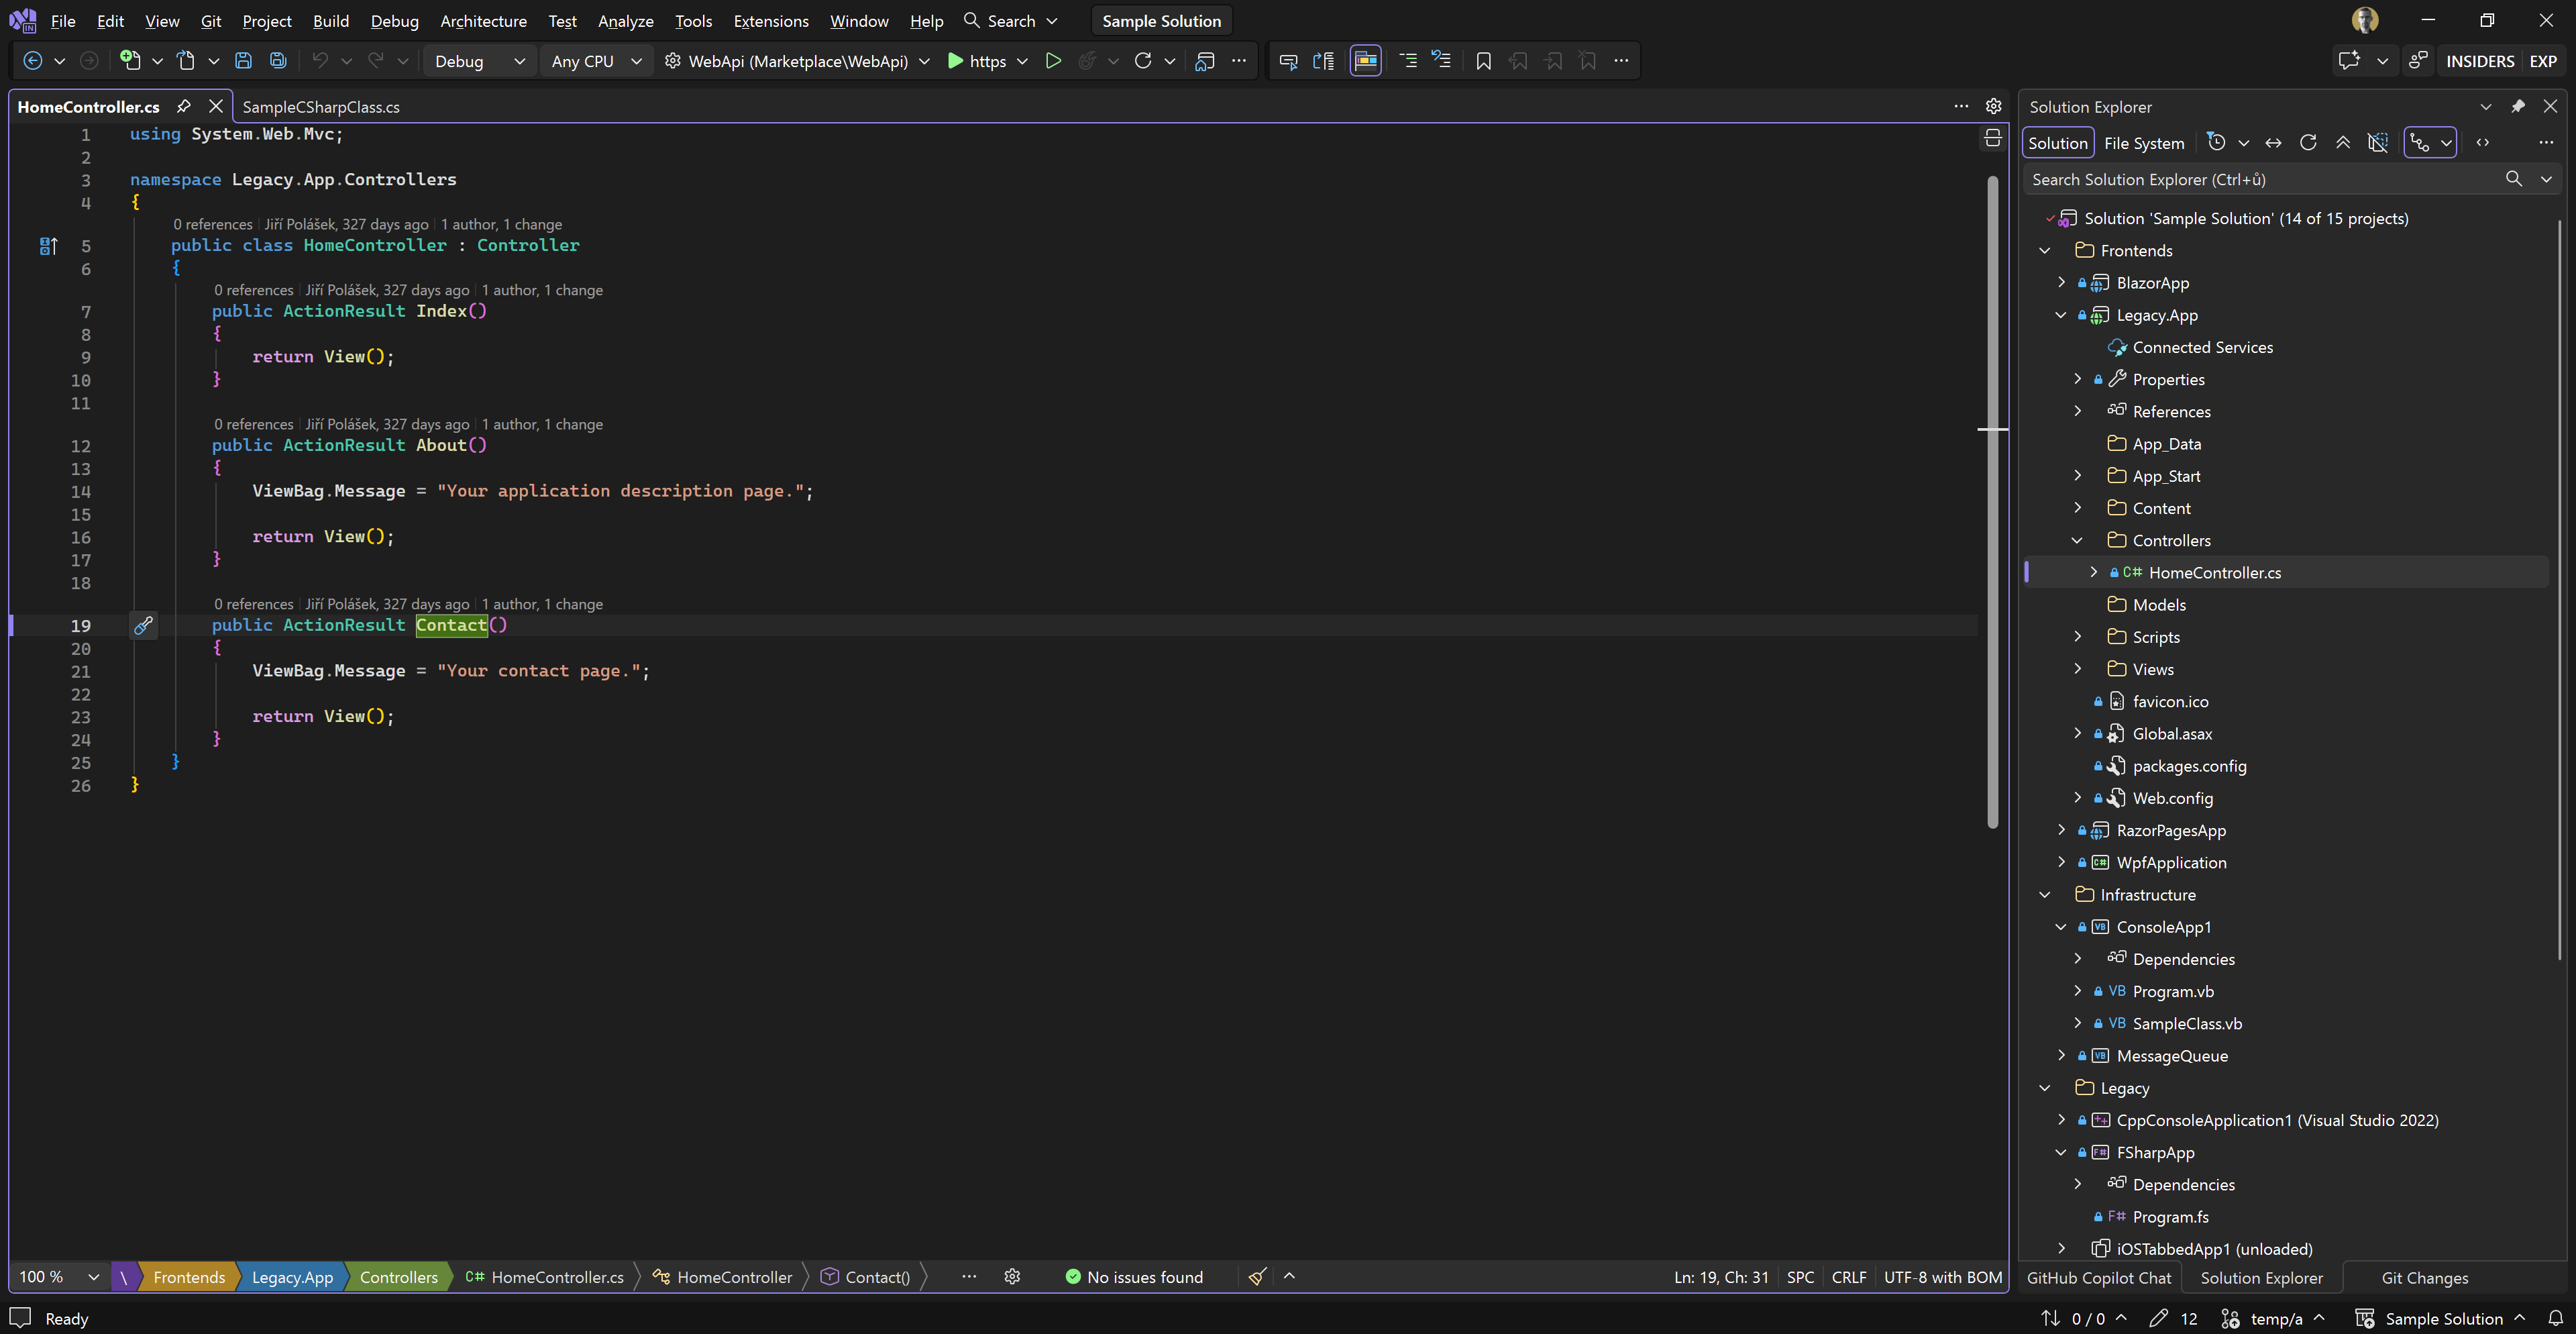2576x1334 pixels.
Task: Open the Any CPU platform dropdown
Action: coord(596,61)
